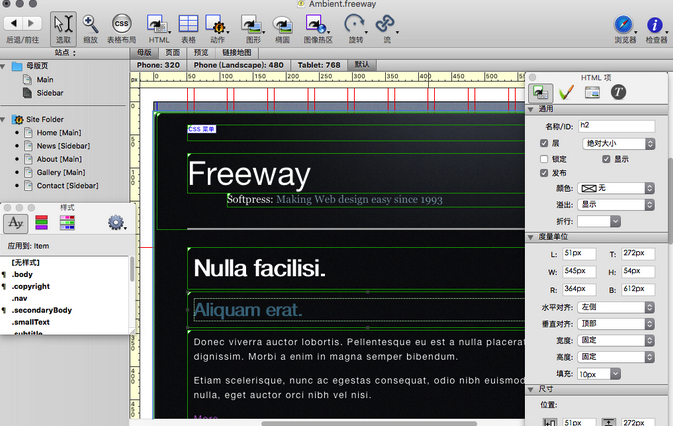Open the 动作 actions tool
This screenshot has height=426, width=673.
[x=217, y=28]
